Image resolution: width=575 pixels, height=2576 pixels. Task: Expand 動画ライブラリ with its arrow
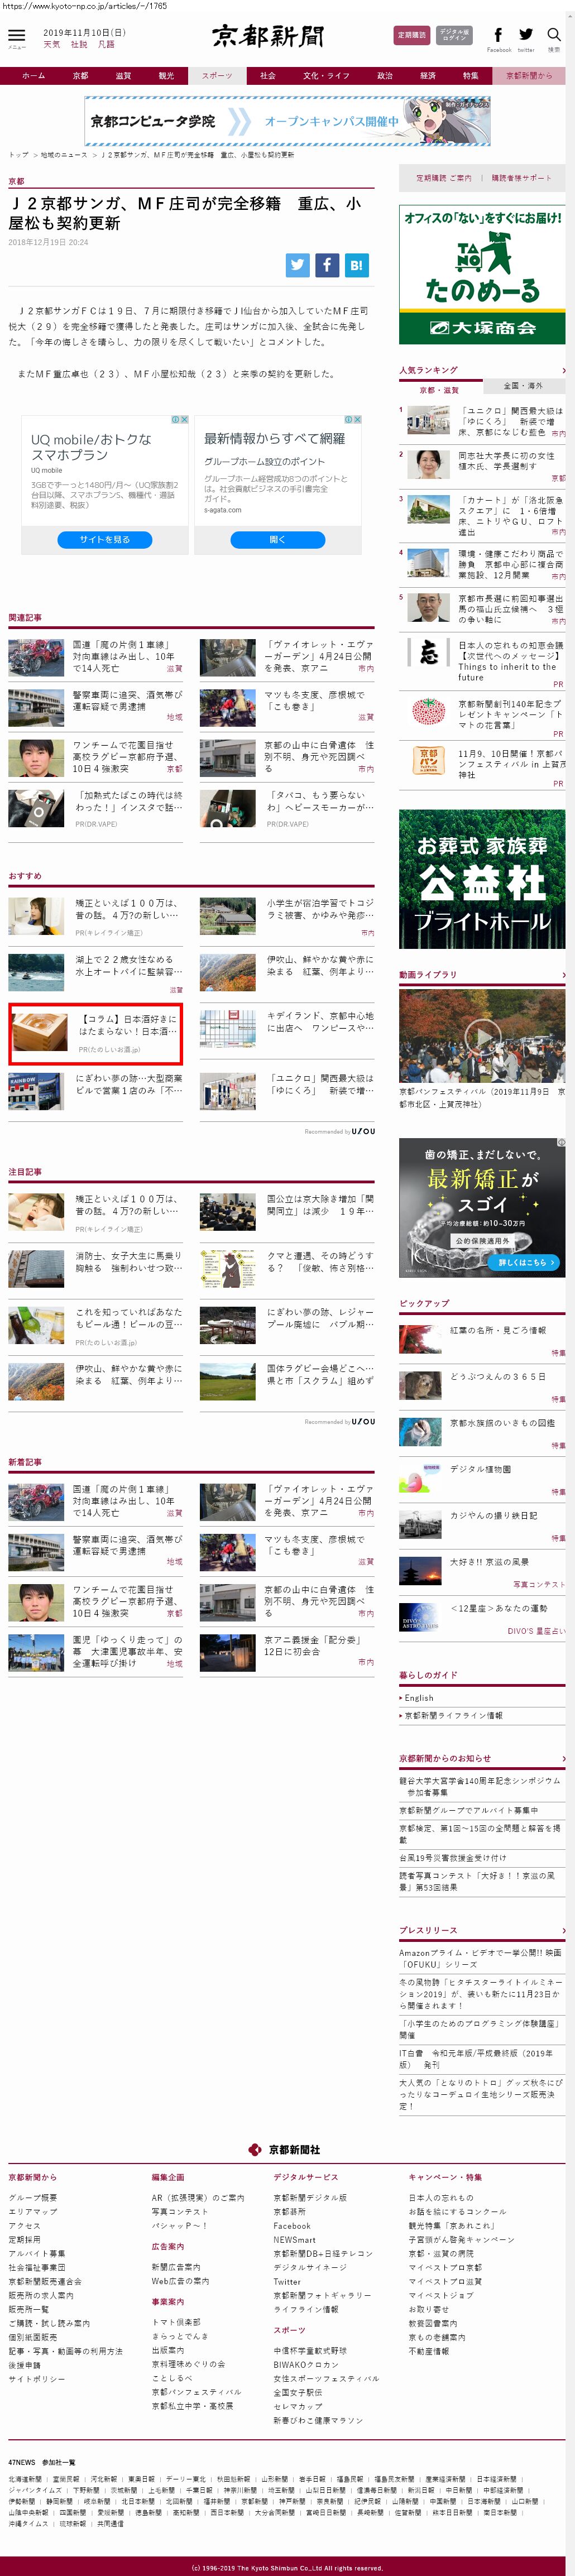[563, 974]
